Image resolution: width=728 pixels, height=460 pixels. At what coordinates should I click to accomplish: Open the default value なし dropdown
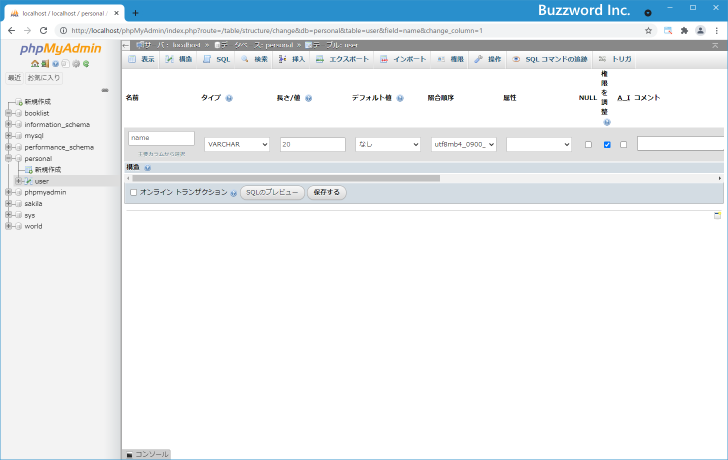(x=388, y=144)
